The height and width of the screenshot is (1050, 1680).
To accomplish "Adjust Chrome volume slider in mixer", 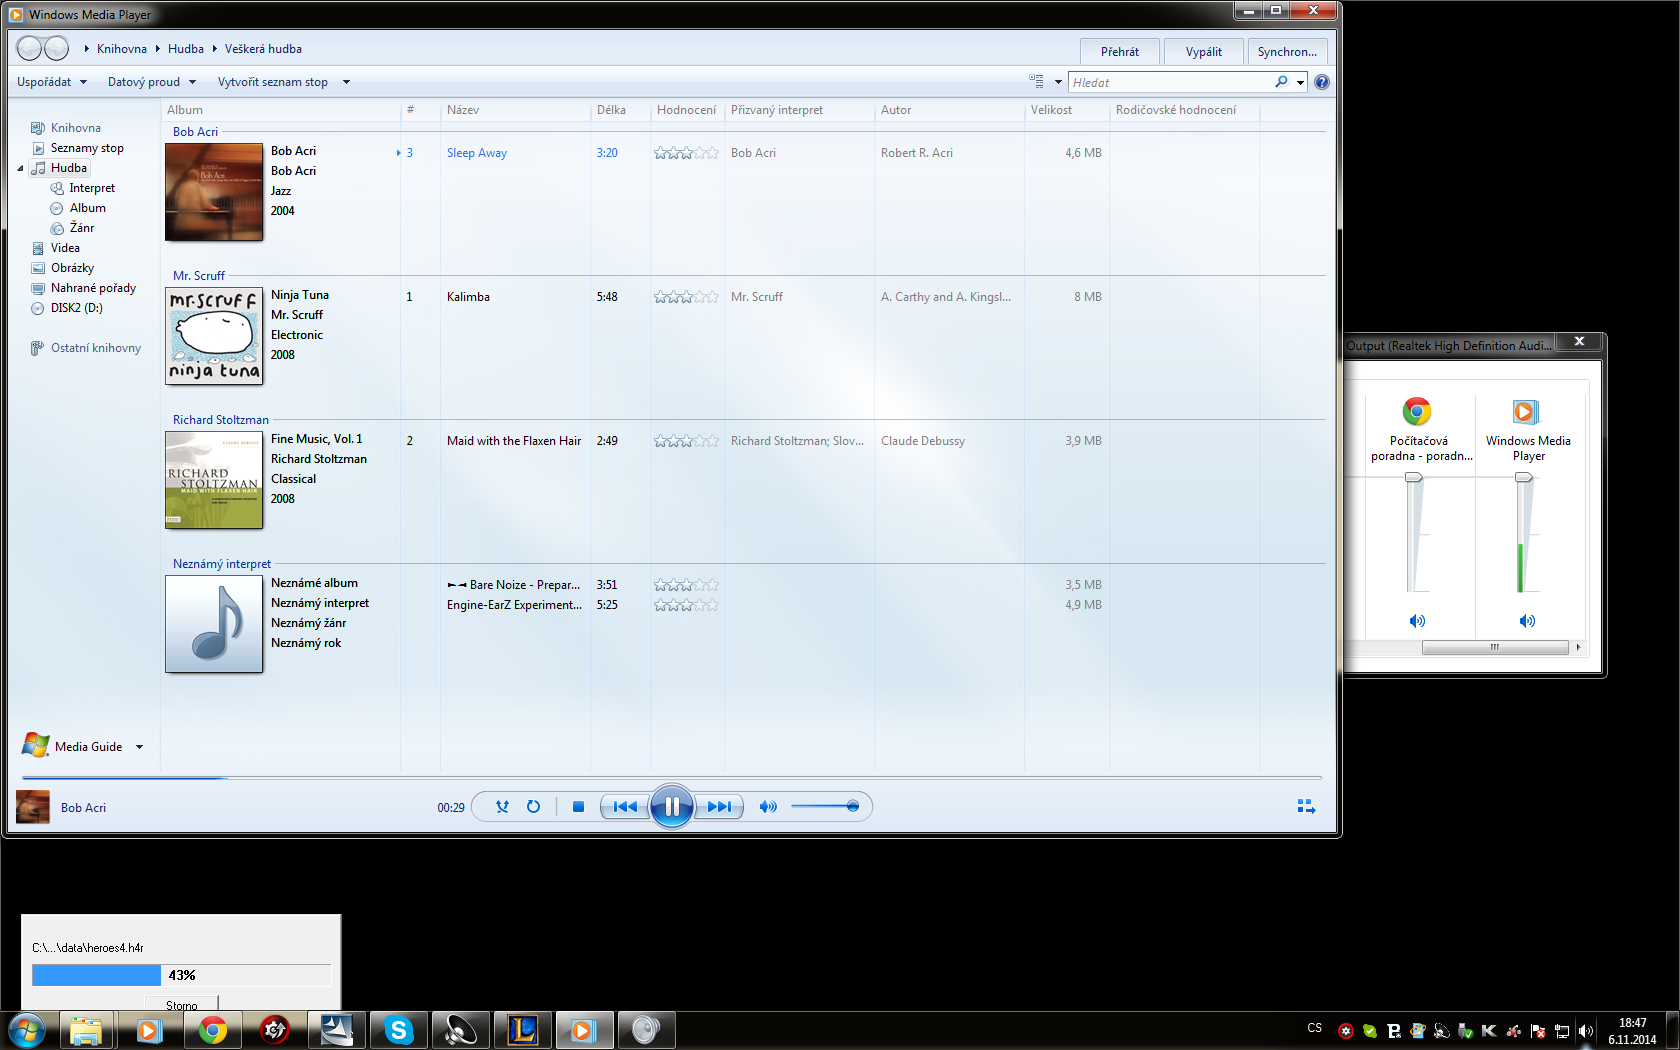I will point(1414,478).
